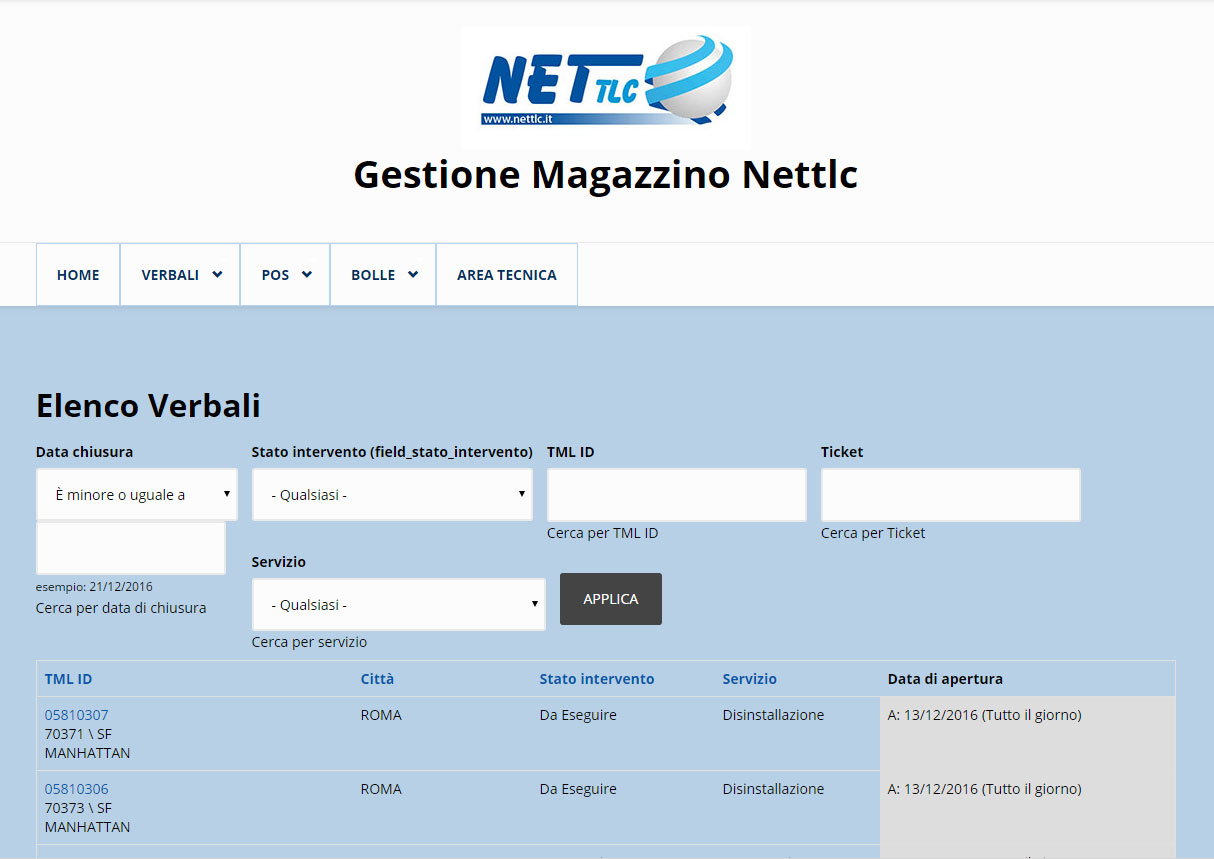Sort table by Servizio column
This screenshot has width=1214, height=859.
pos(750,679)
